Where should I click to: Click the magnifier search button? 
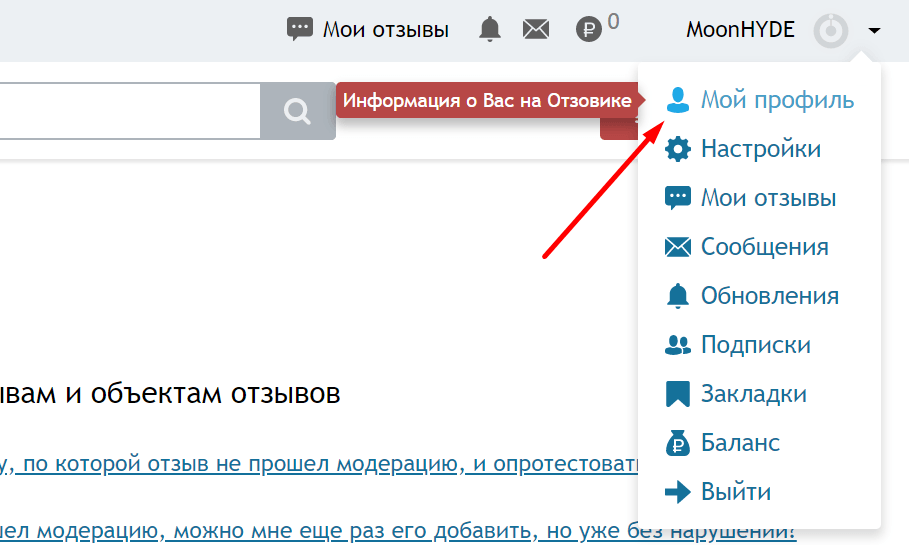point(298,111)
